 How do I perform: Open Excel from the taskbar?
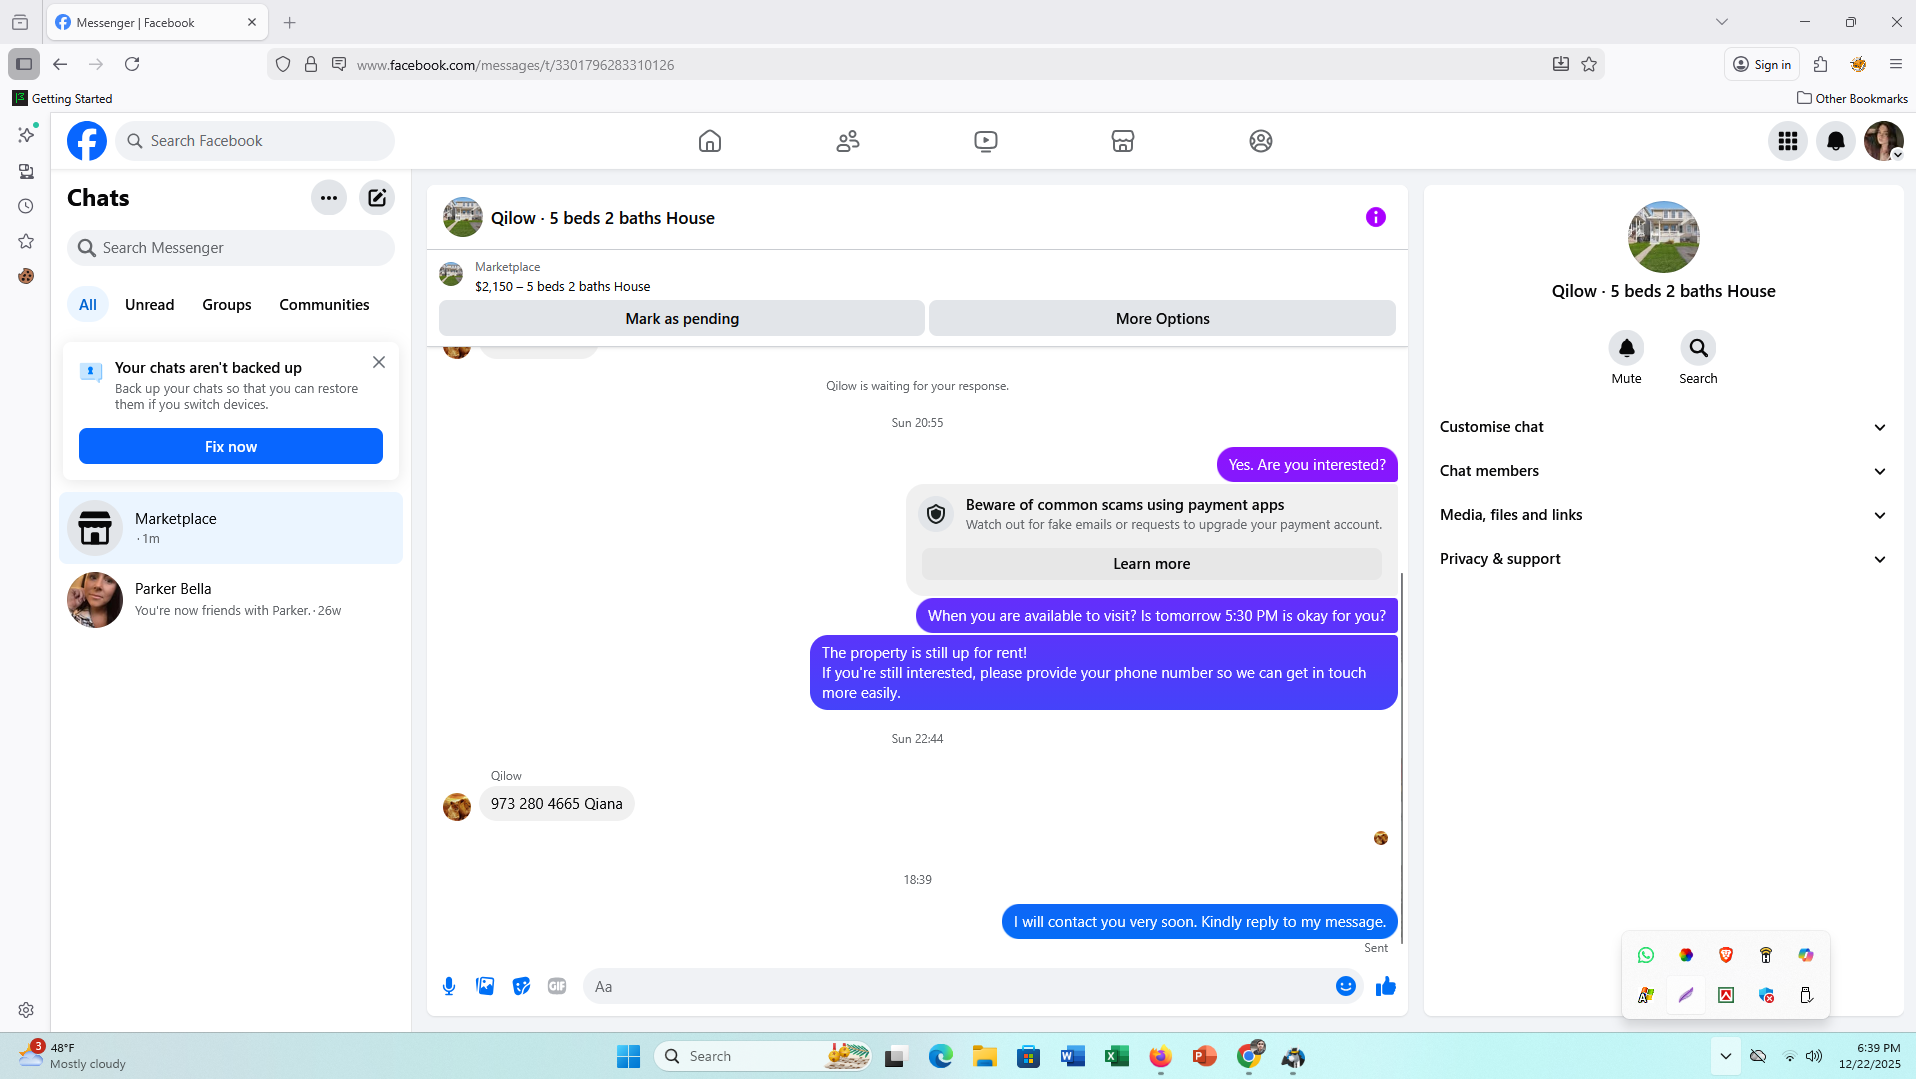click(x=1116, y=1056)
